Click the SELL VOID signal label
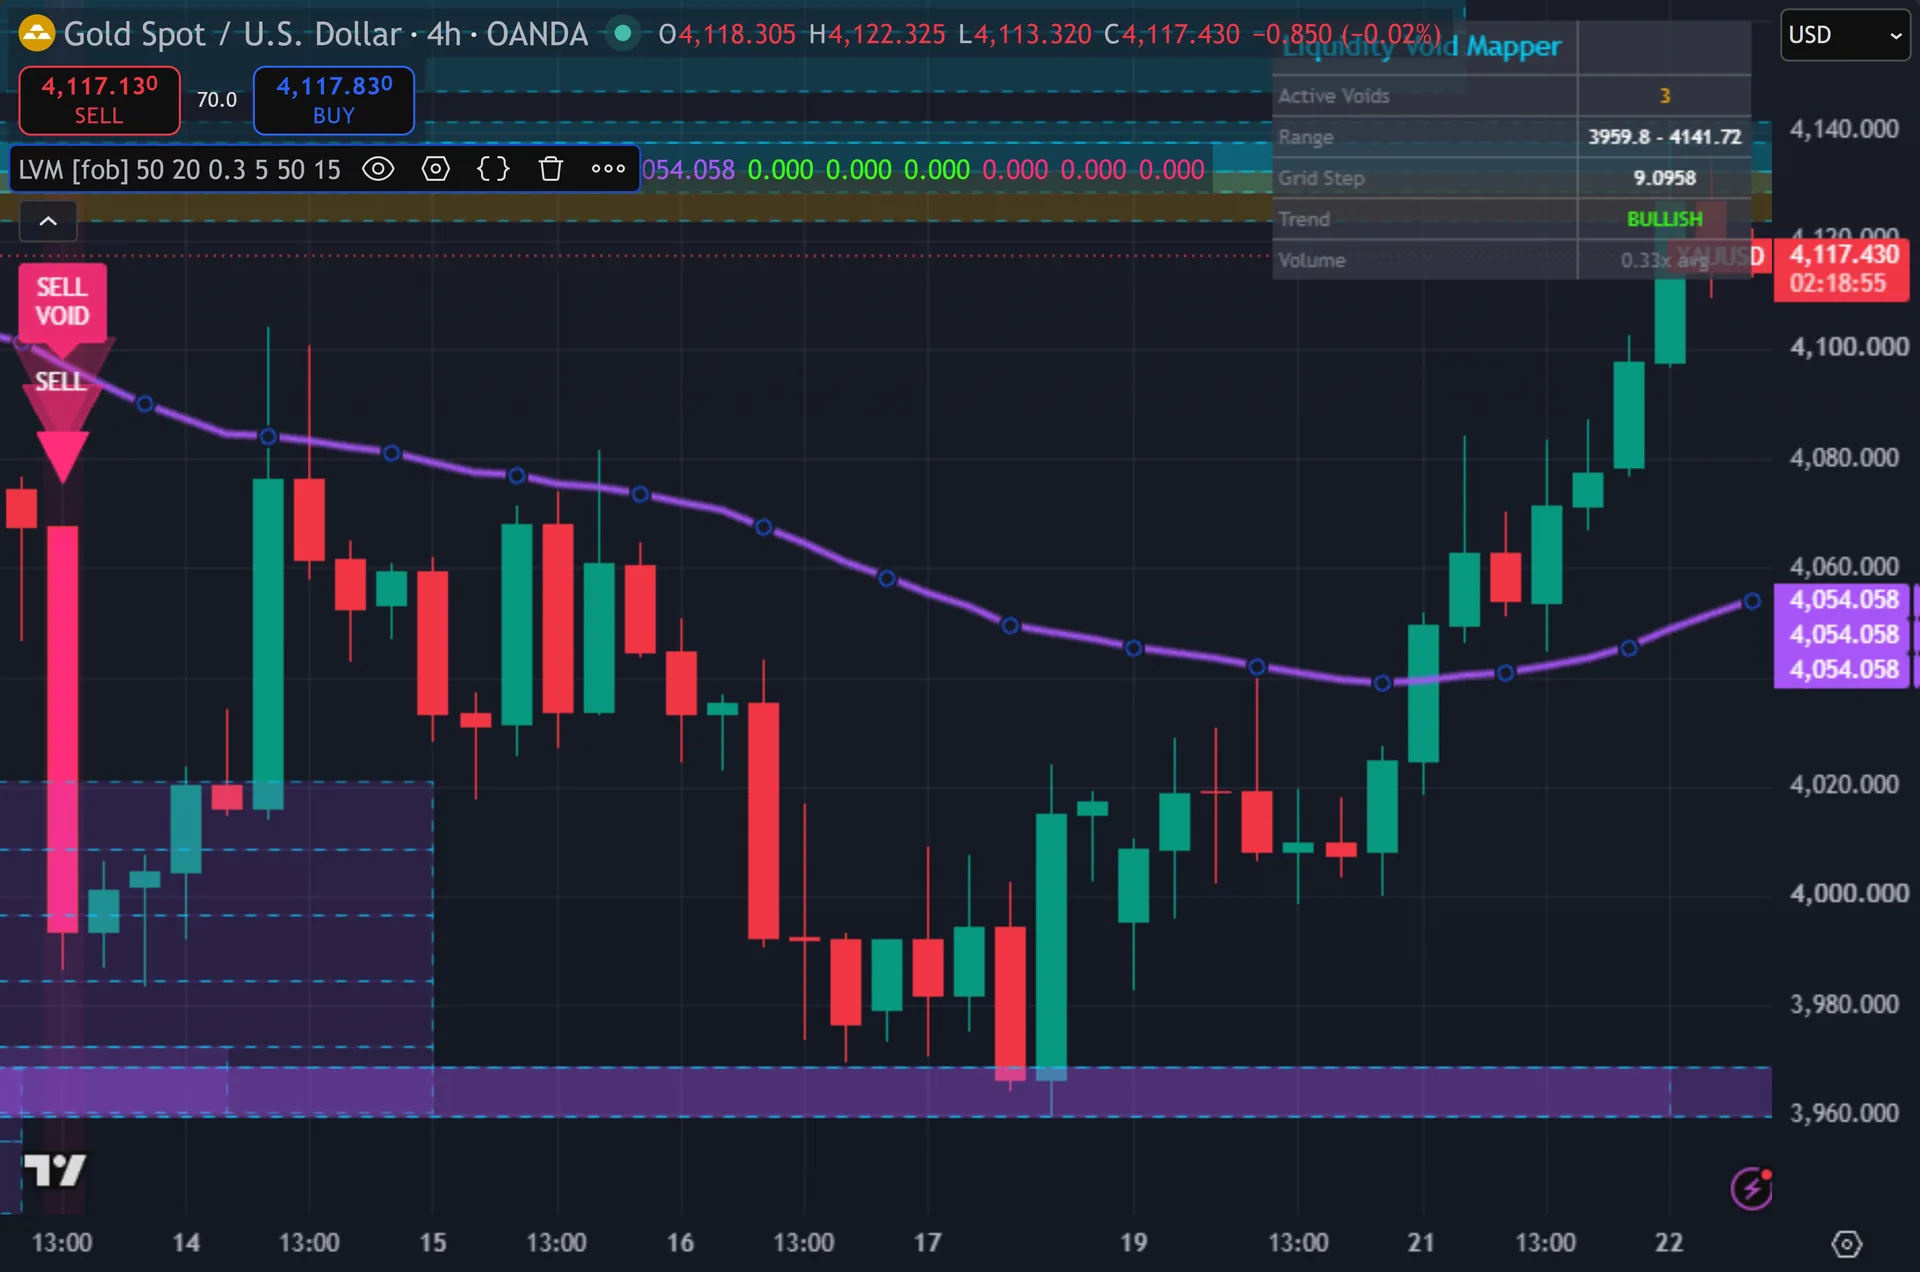This screenshot has height=1272, width=1920. [62, 302]
